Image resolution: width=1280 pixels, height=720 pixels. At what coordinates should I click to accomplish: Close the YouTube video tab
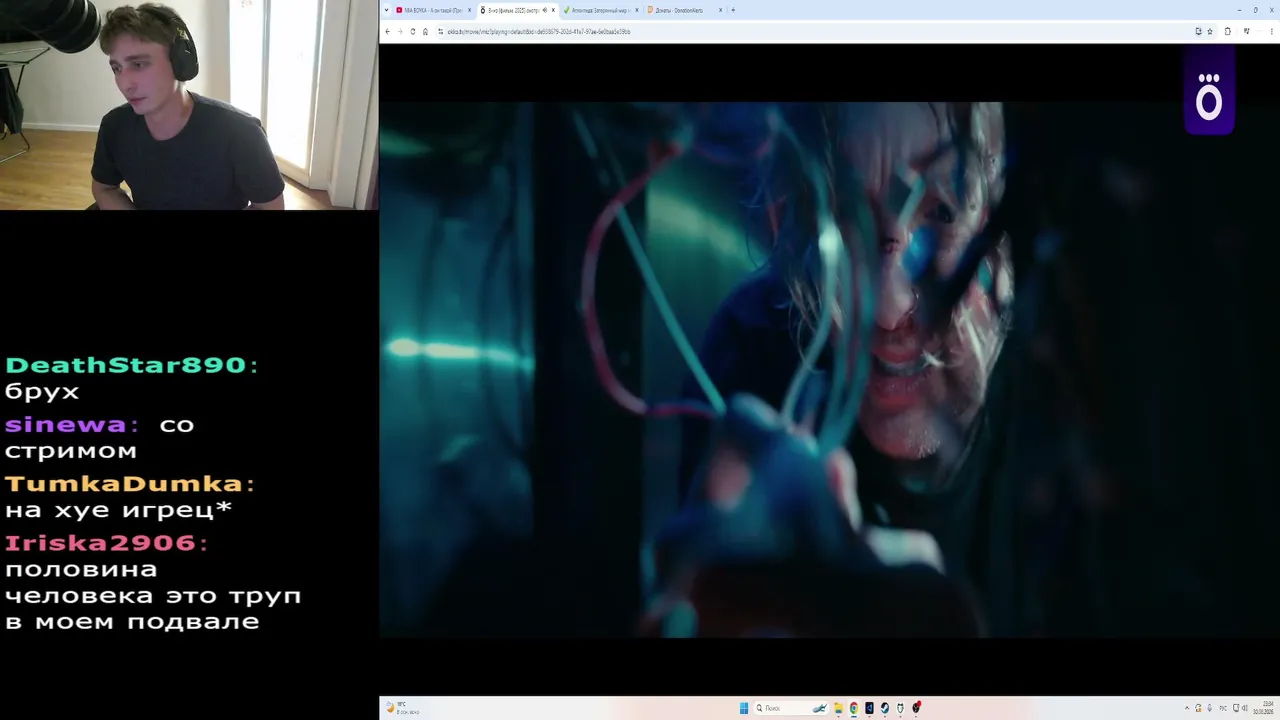coord(469,10)
